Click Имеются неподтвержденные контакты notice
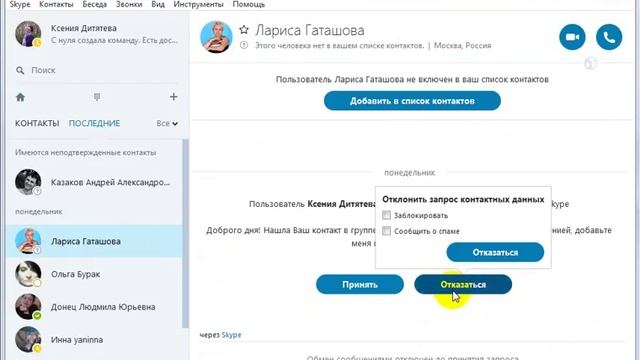The image size is (640, 360). tap(86, 153)
